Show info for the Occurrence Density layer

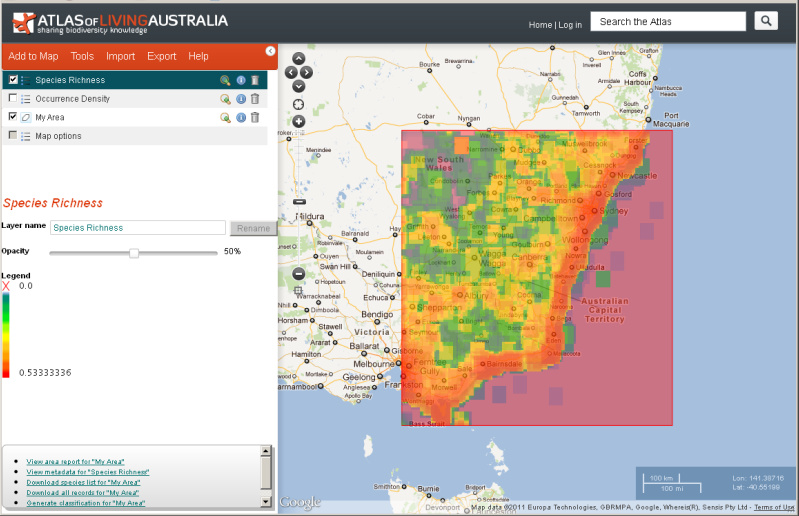(241, 99)
